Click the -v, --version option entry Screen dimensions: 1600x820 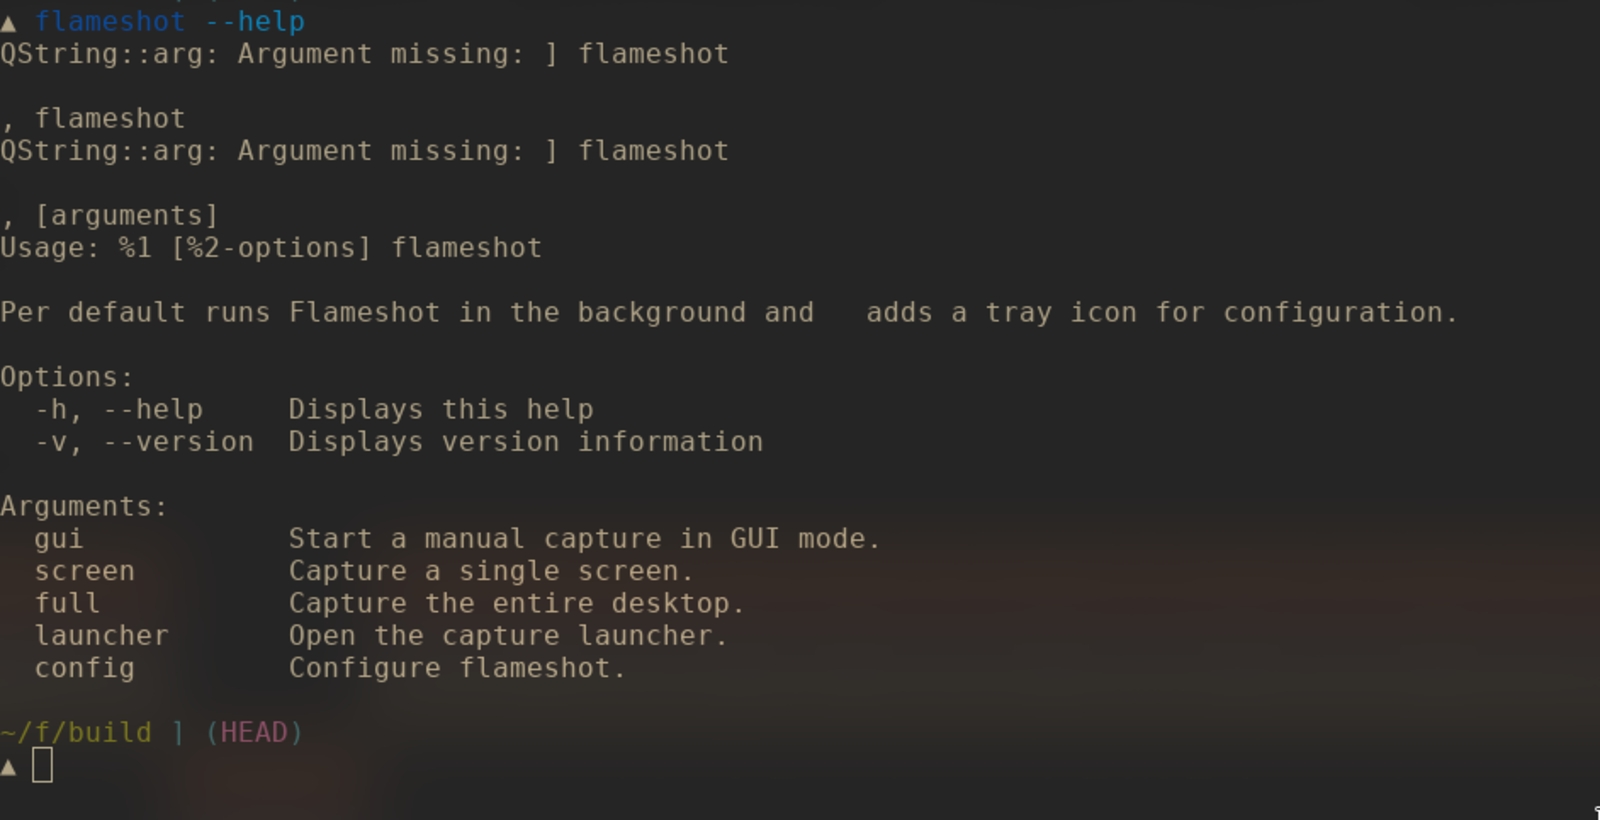[144, 442]
